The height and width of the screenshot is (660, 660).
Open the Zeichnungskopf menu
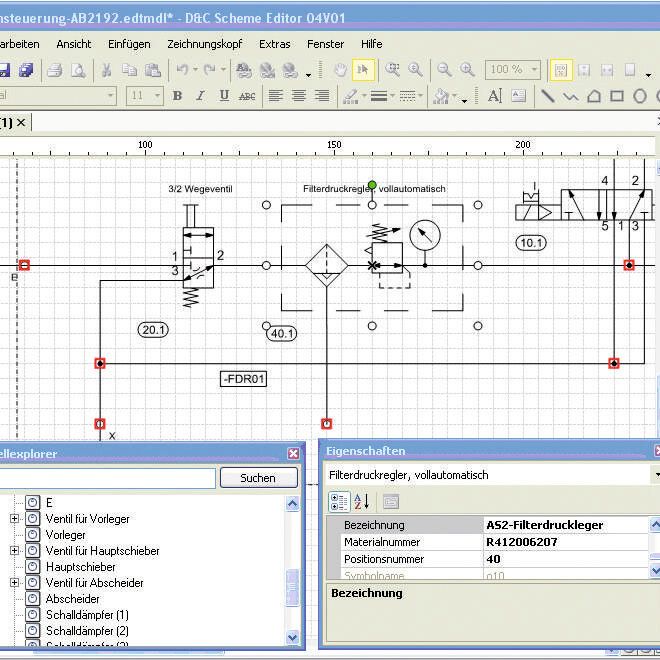click(205, 44)
